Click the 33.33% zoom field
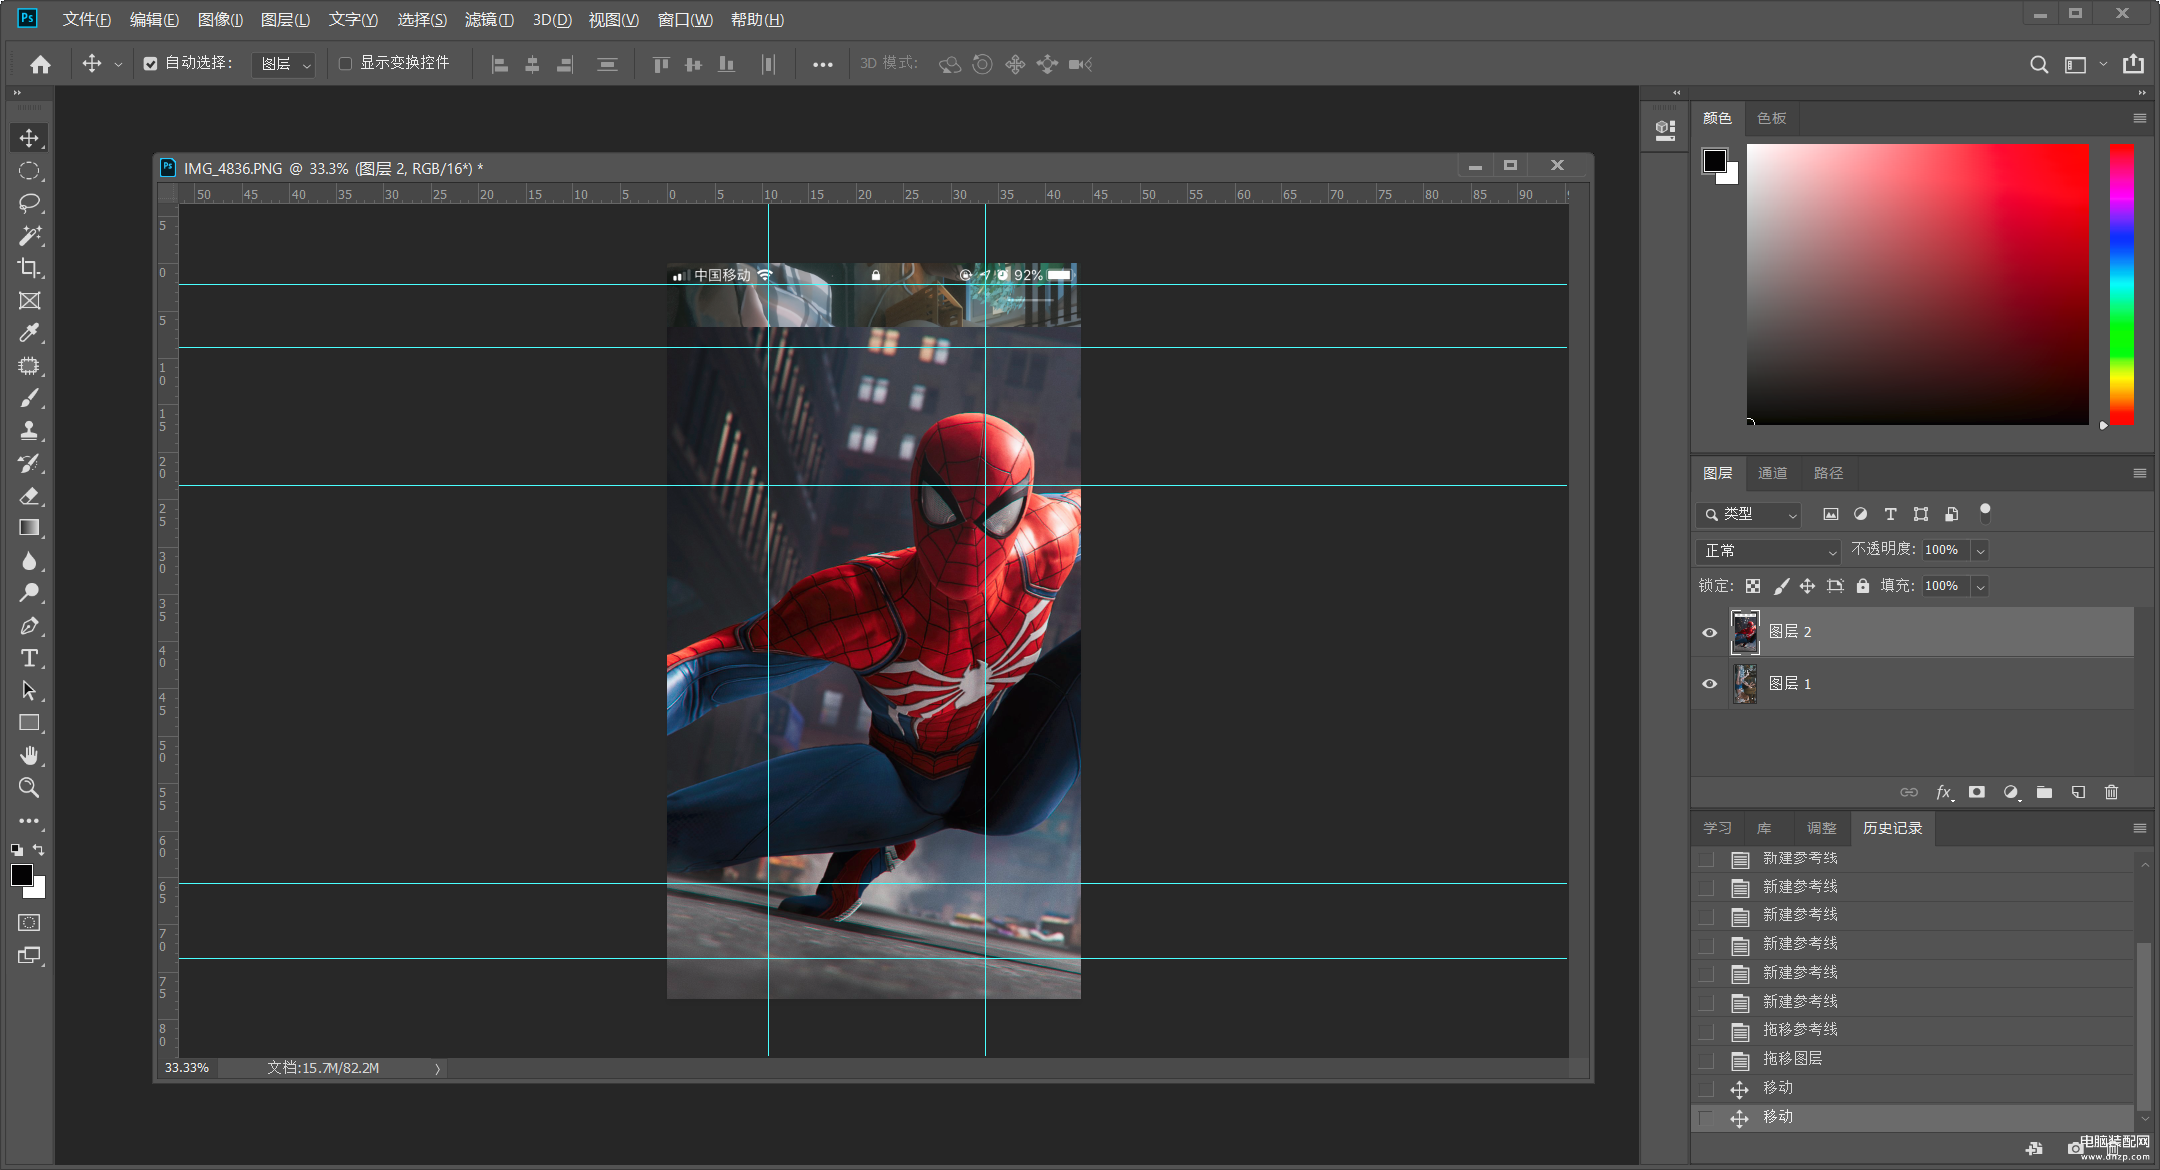 pos(187,1069)
